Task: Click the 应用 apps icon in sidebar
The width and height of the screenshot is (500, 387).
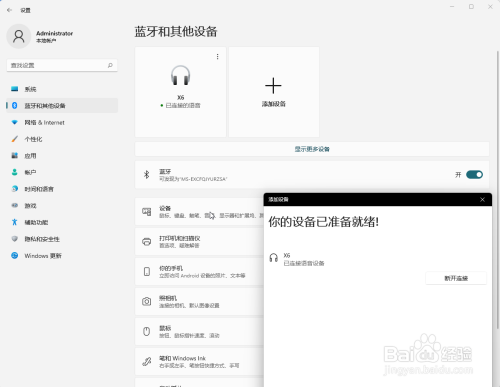Action: (15, 155)
